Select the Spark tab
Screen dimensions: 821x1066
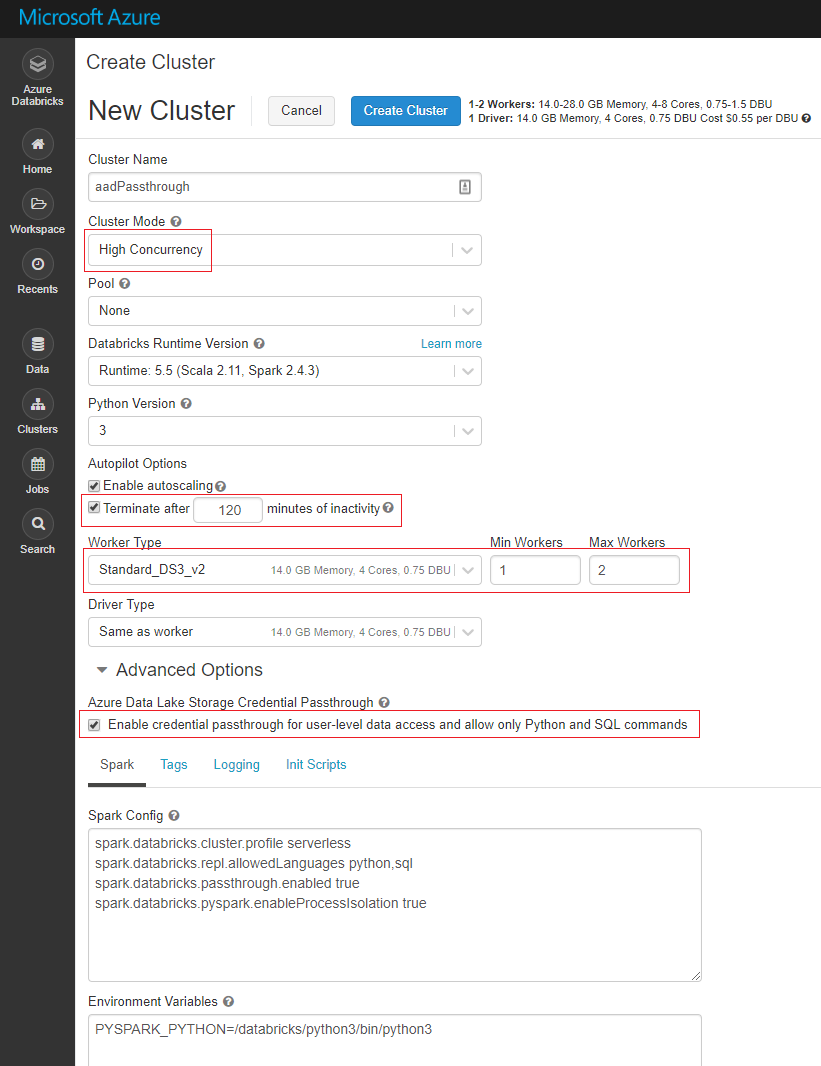[117, 765]
